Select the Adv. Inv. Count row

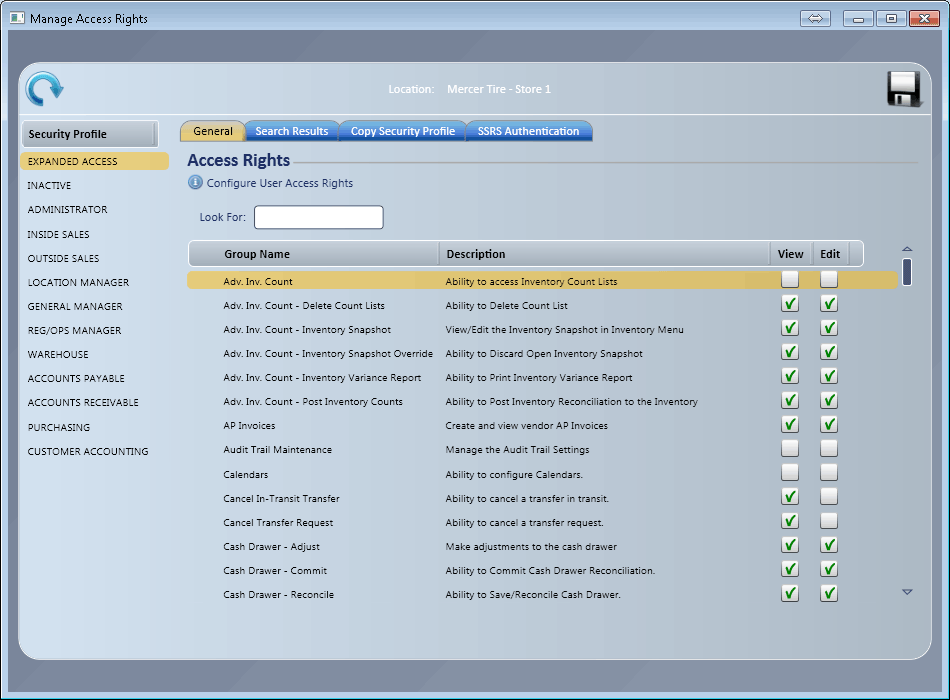point(542,281)
